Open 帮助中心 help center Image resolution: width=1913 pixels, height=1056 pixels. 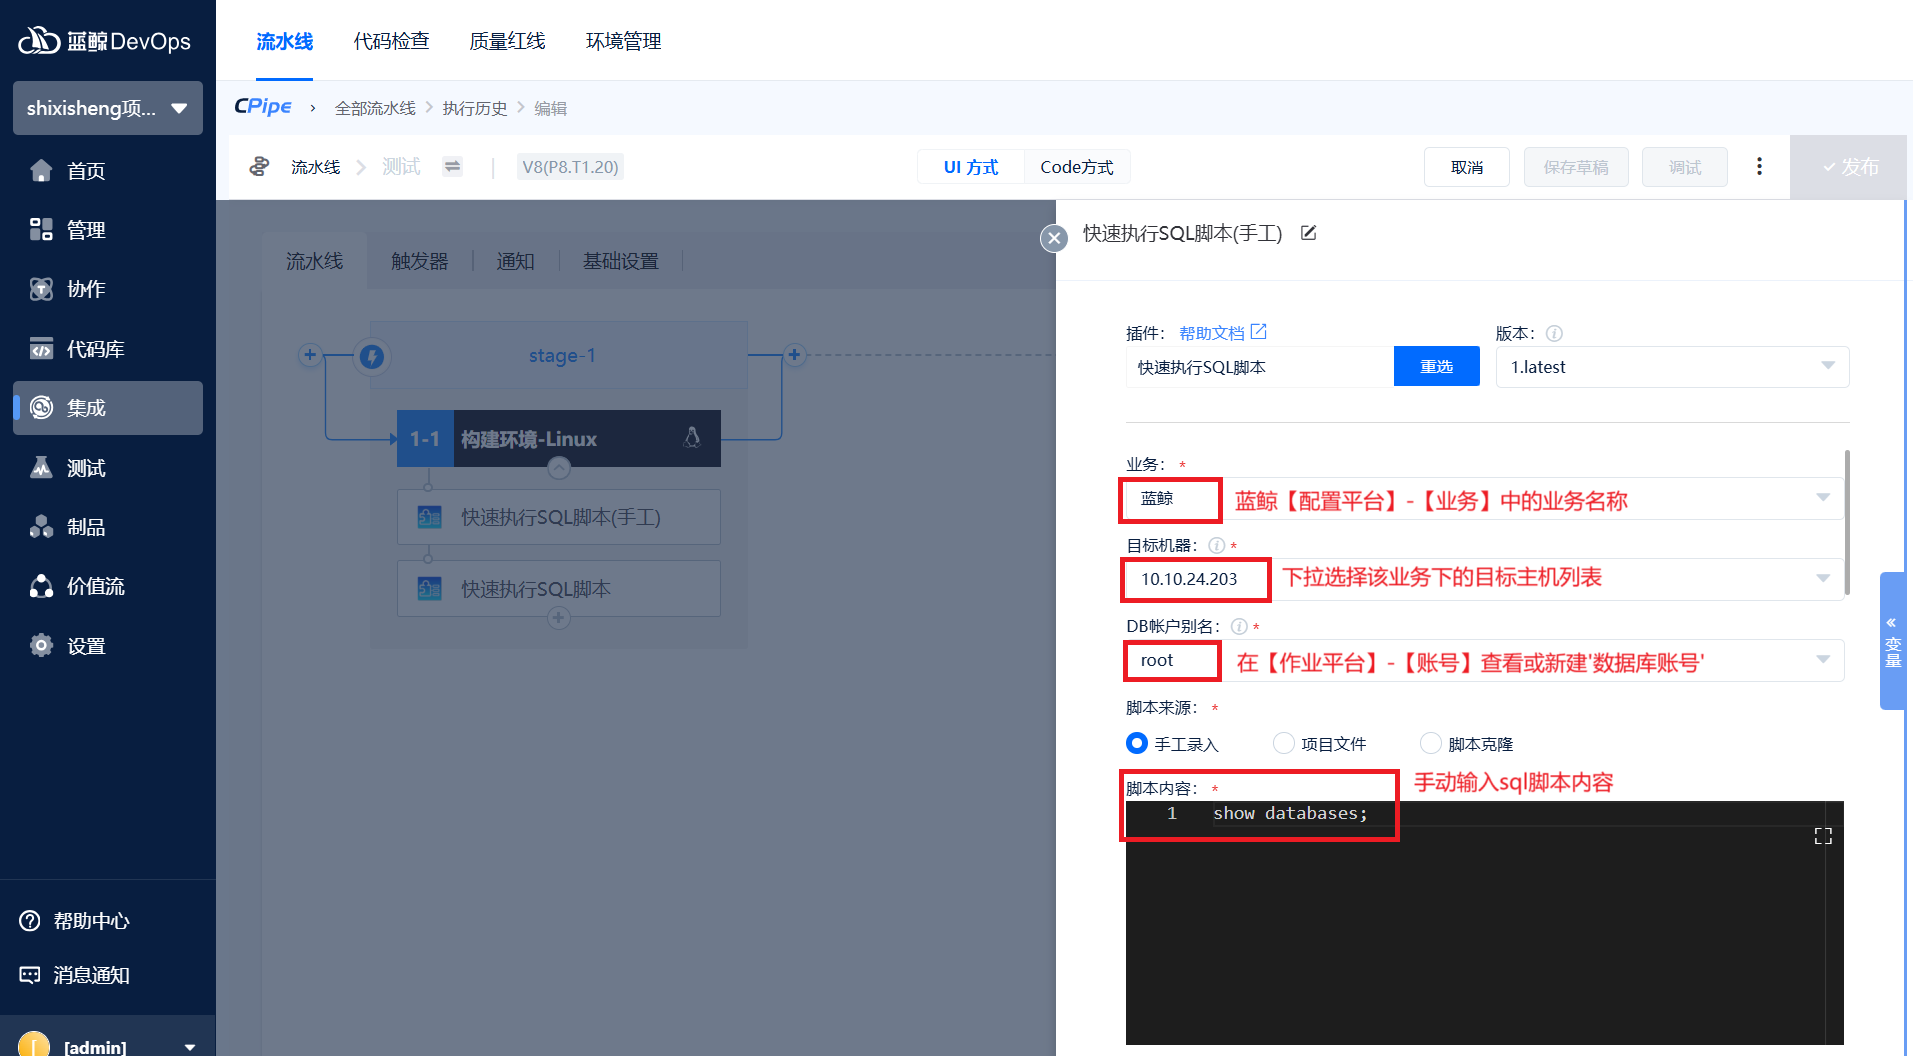click(x=90, y=921)
